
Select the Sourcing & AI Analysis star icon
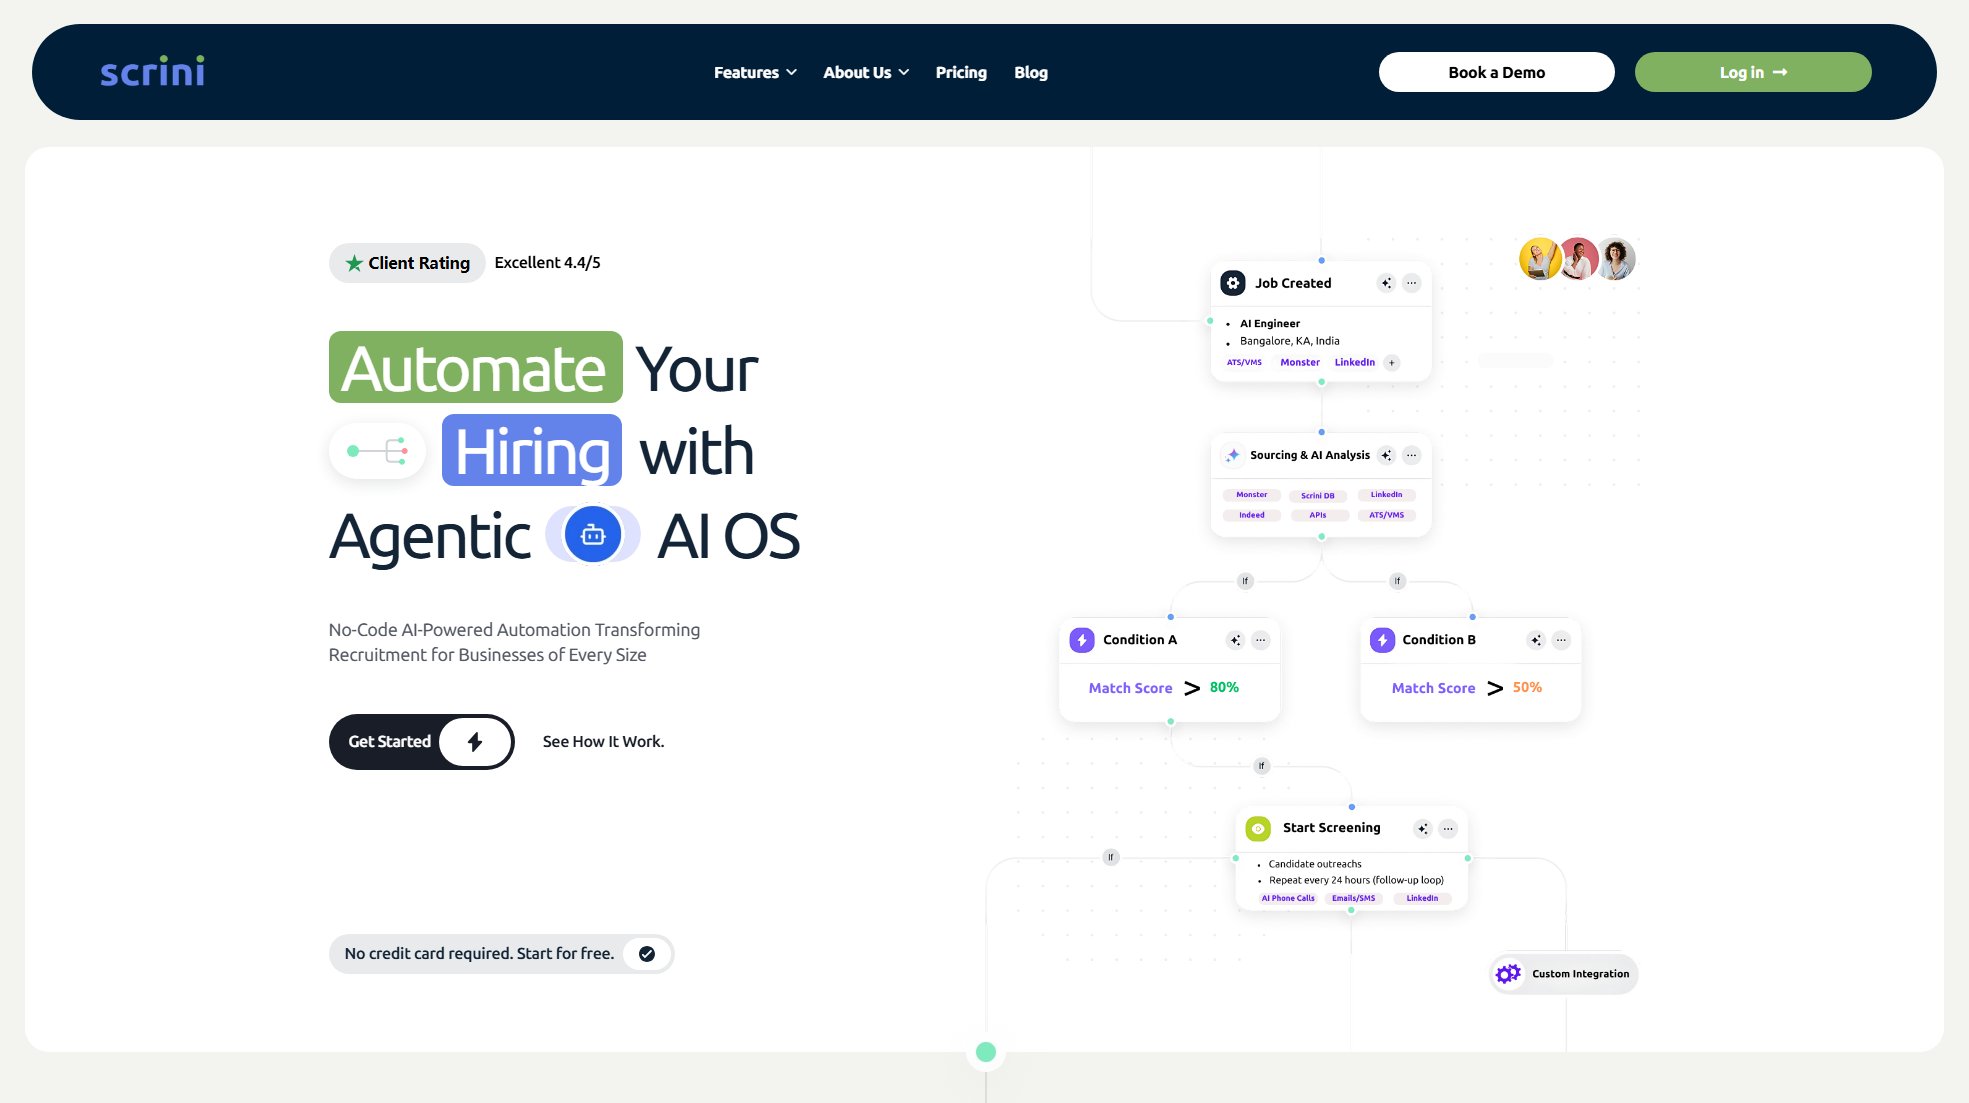click(1234, 455)
